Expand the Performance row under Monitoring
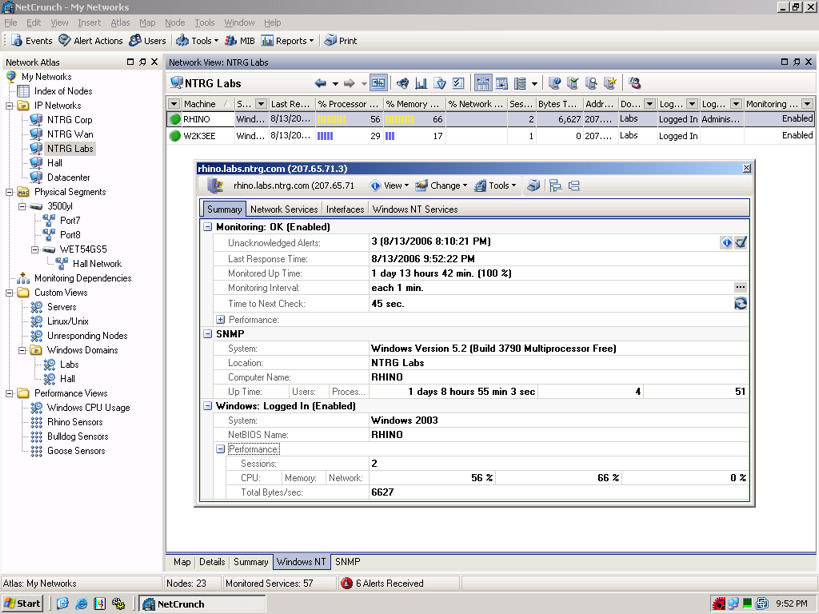The width and height of the screenshot is (819, 614). click(221, 320)
